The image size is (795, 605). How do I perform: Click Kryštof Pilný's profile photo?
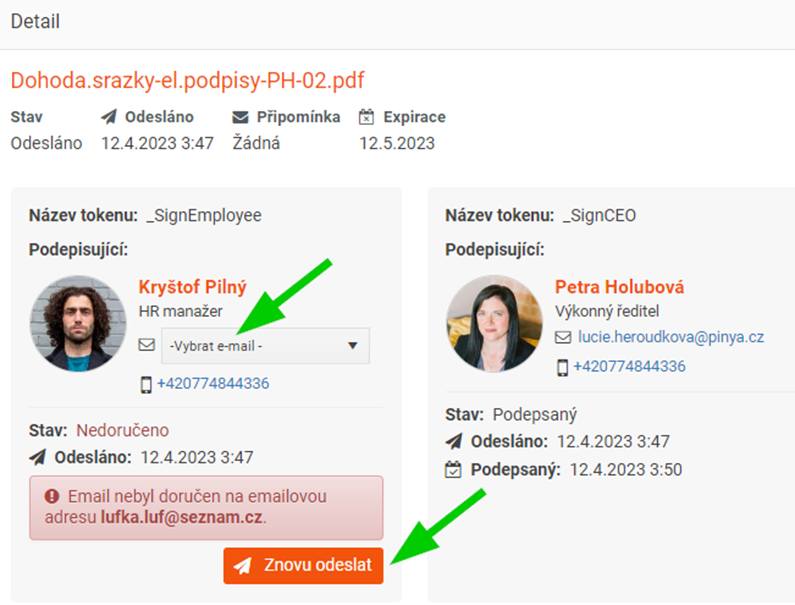coord(78,324)
